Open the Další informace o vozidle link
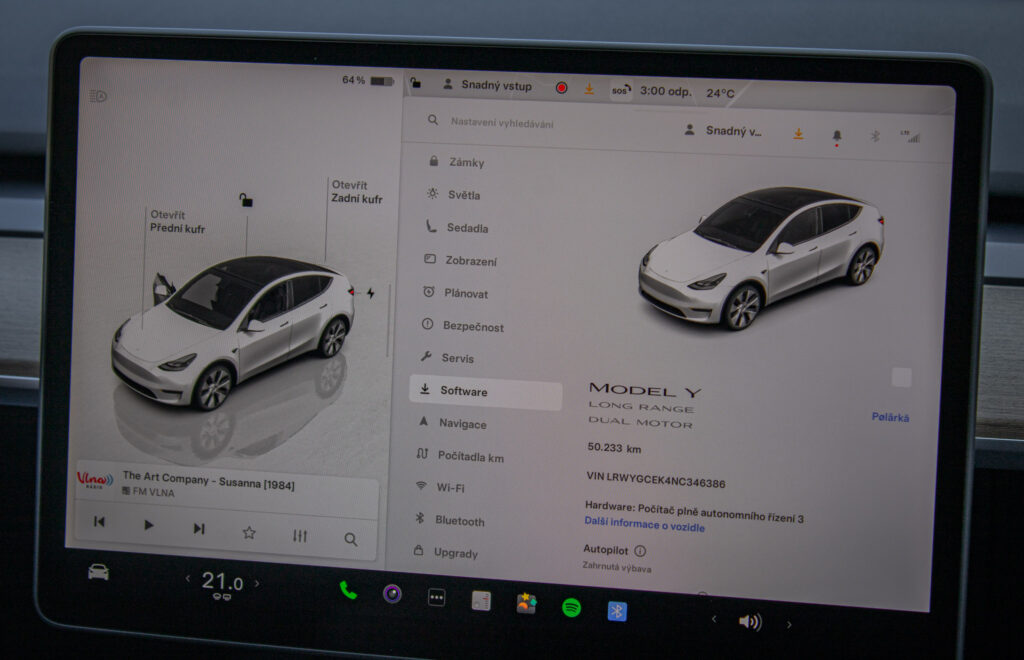This screenshot has height=660, width=1024. 644,525
